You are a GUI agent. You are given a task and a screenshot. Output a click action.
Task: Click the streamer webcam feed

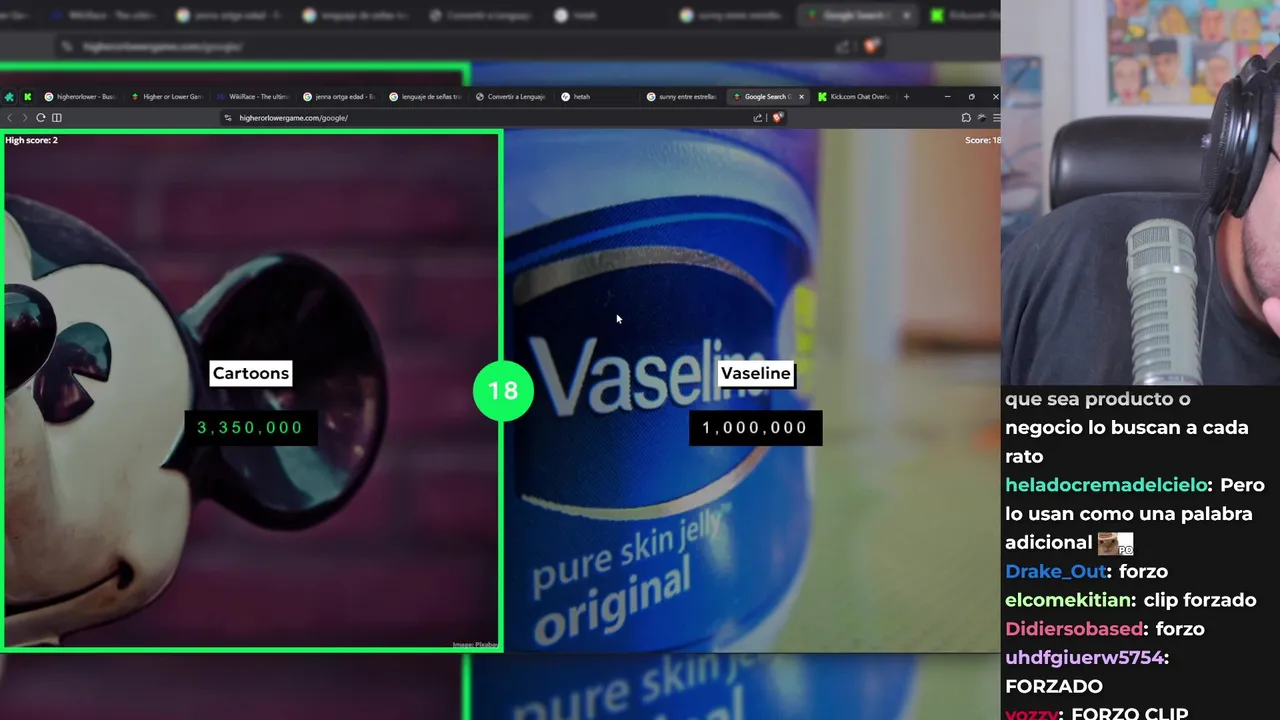pyautogui.click(x=1140, y=192)
